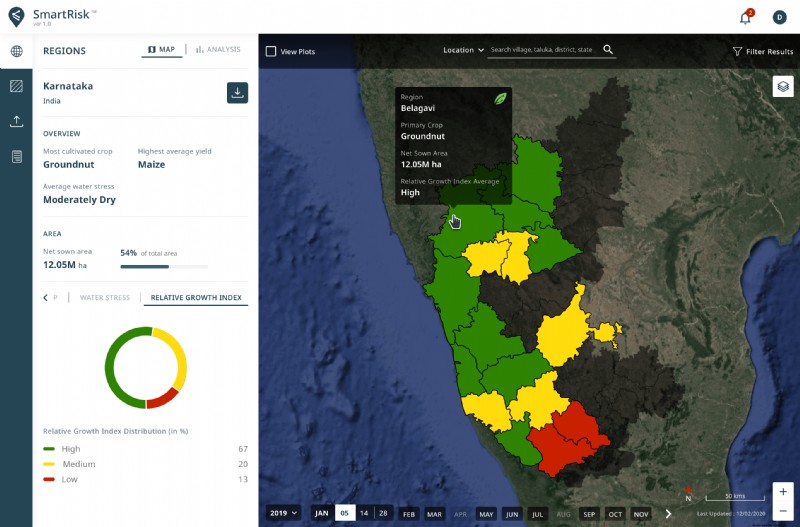800x527 pixels.
Task: Go to previous overview tab chevron
Action: click(45, 297)
